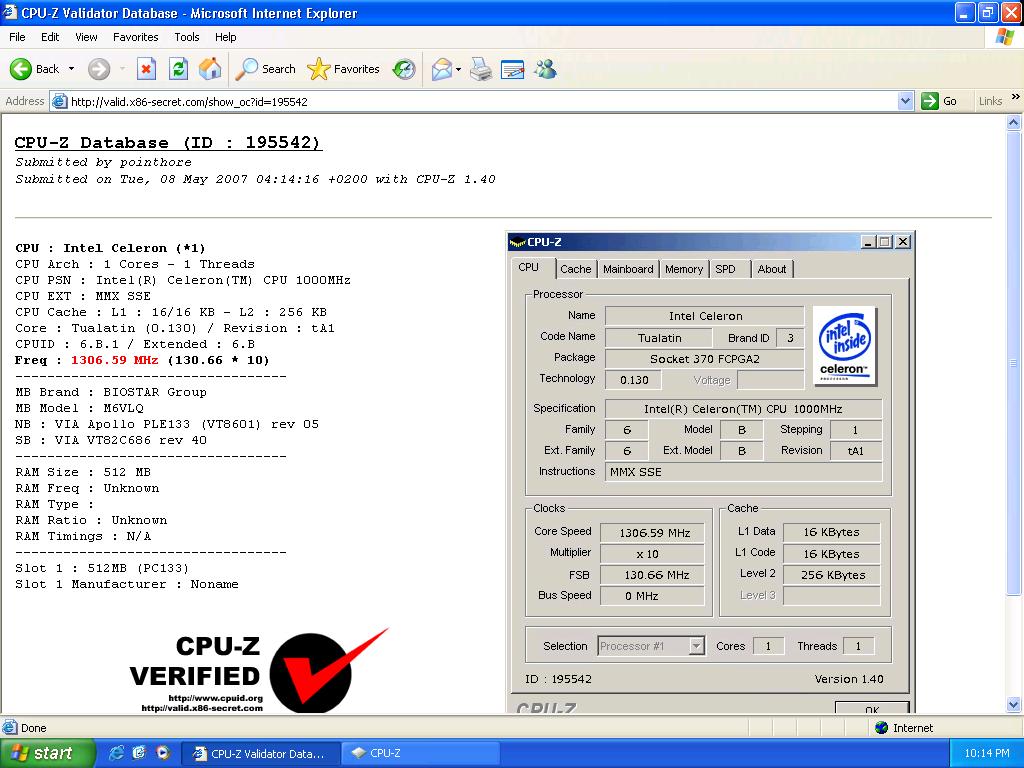Open Windows Media Player Quick Launch icon
Screen dimensions: 1024x768
pos(163,753)
